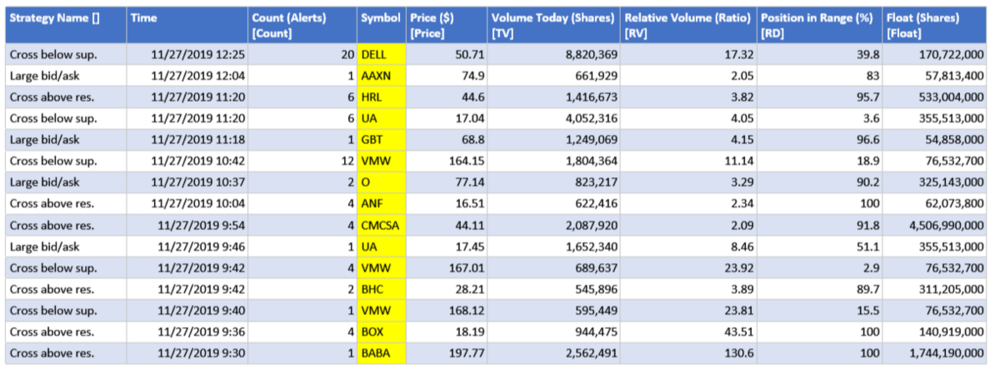The height and width of the screenshot is (373, 1000).
Task: Select the time 11/27/2019 12:25 cell
Action: point(188,55)
